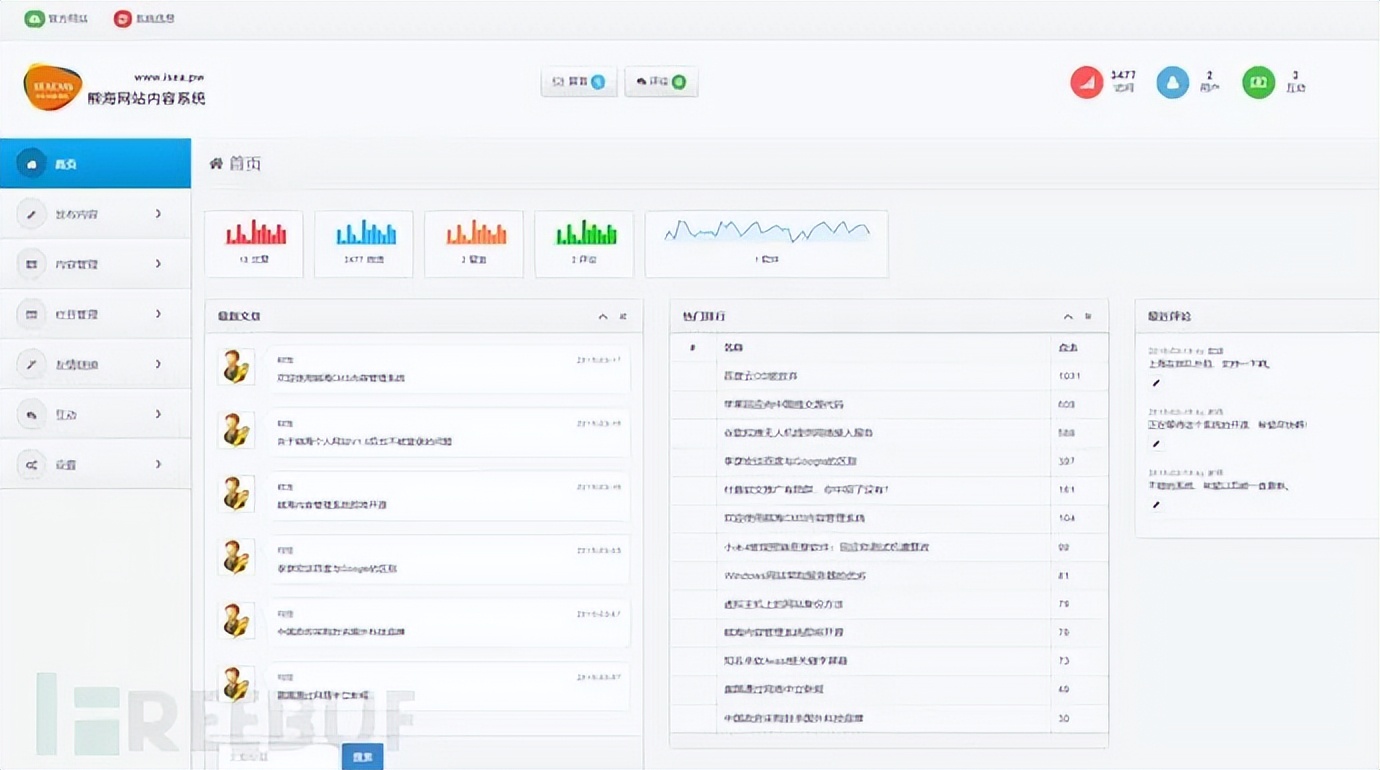Select the 系统信息 item in the top bar
The height and width of the screenshot is (770, 1380).
pos(145,17)
